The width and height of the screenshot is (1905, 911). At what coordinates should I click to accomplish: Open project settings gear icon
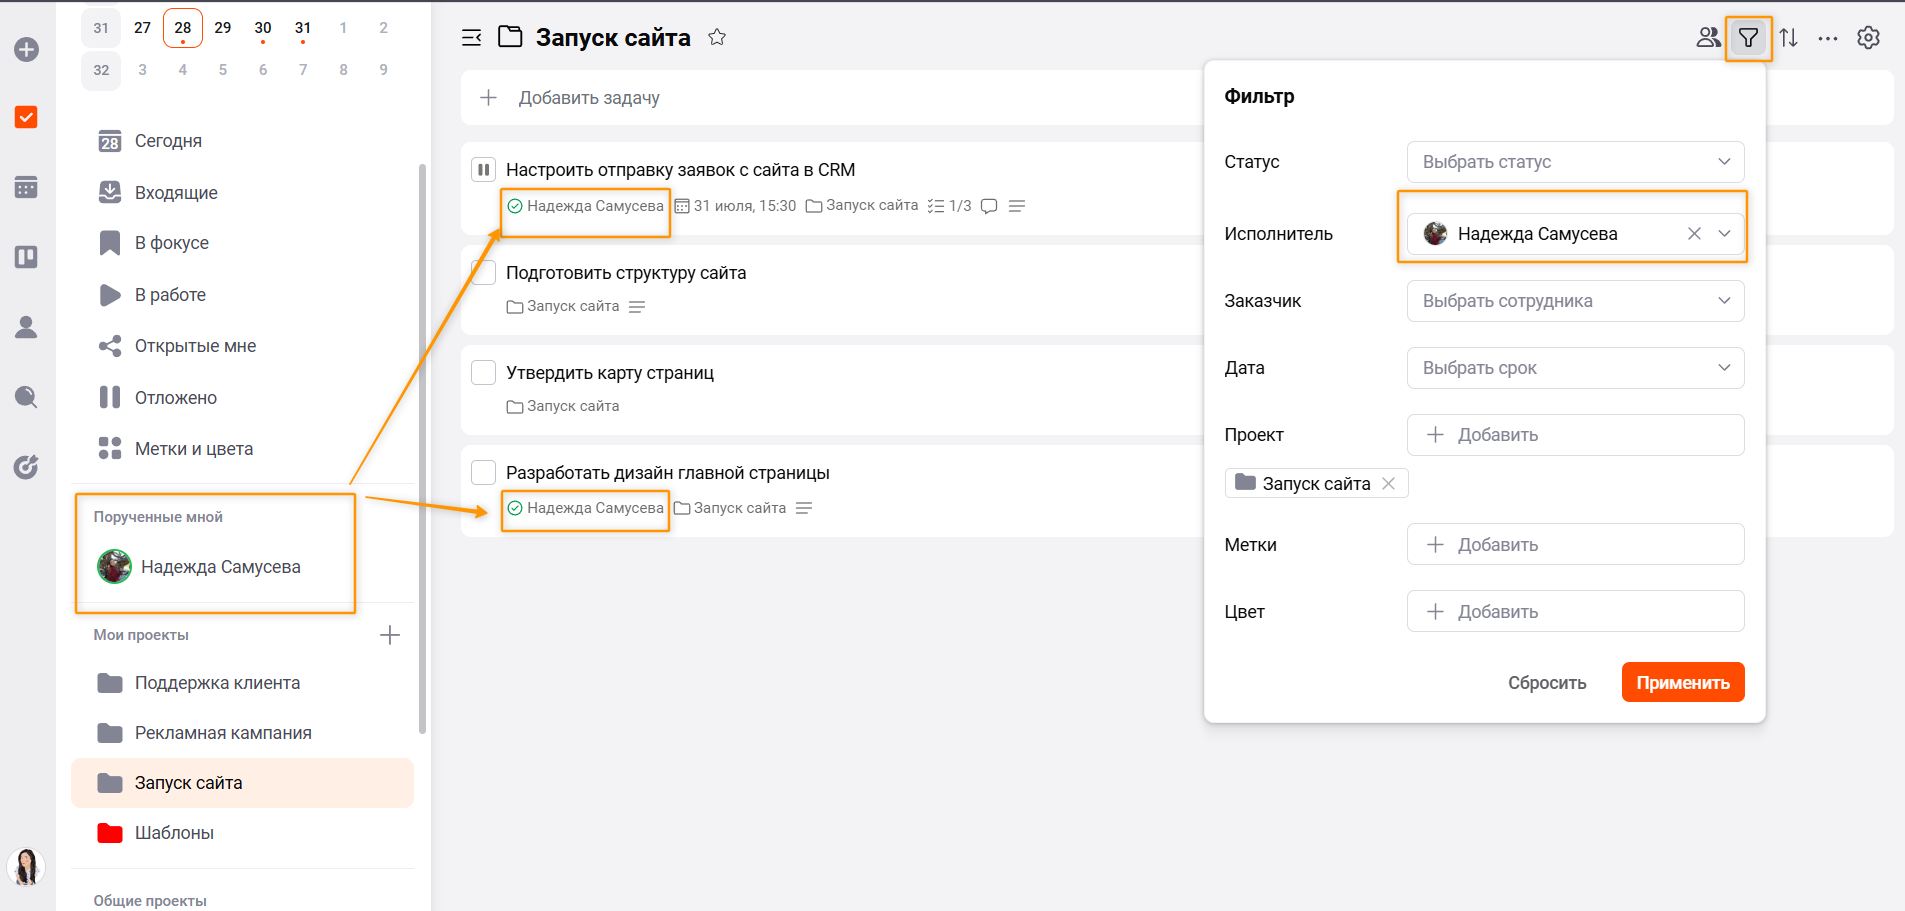click(1868, 38)
